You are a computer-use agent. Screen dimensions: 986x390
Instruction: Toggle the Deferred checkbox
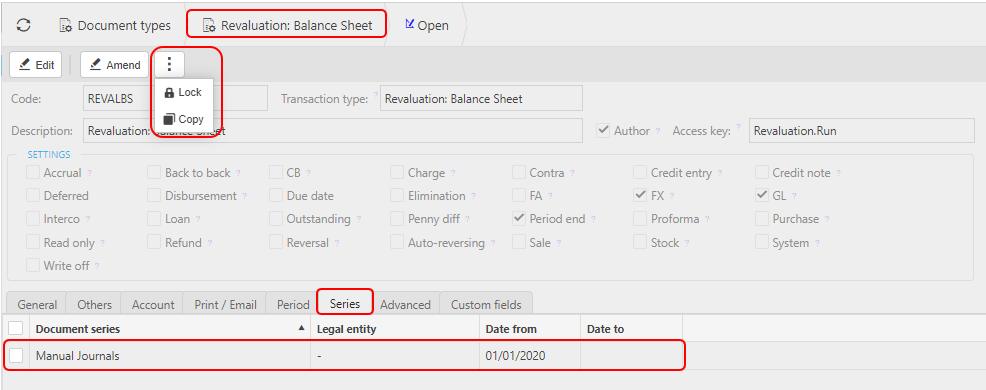[33, 196]
